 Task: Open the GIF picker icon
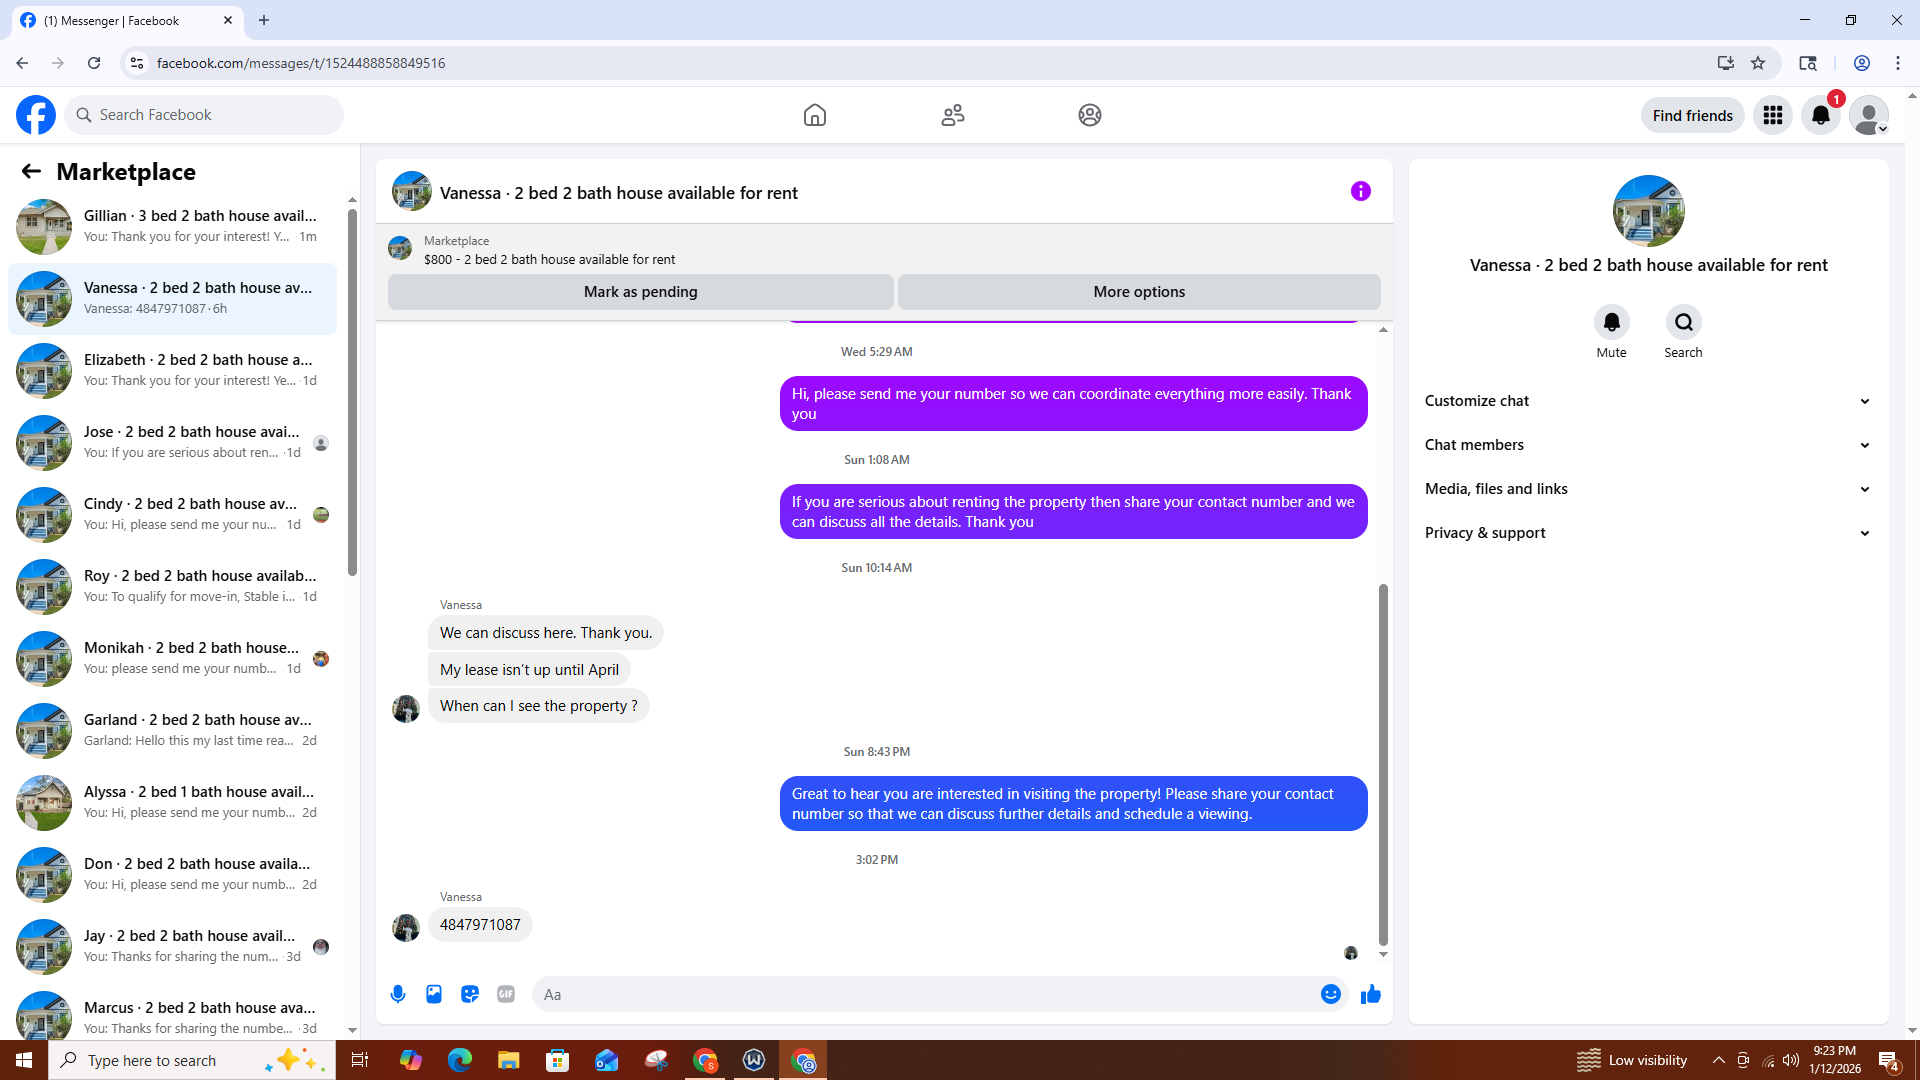(x=506, y=994)
